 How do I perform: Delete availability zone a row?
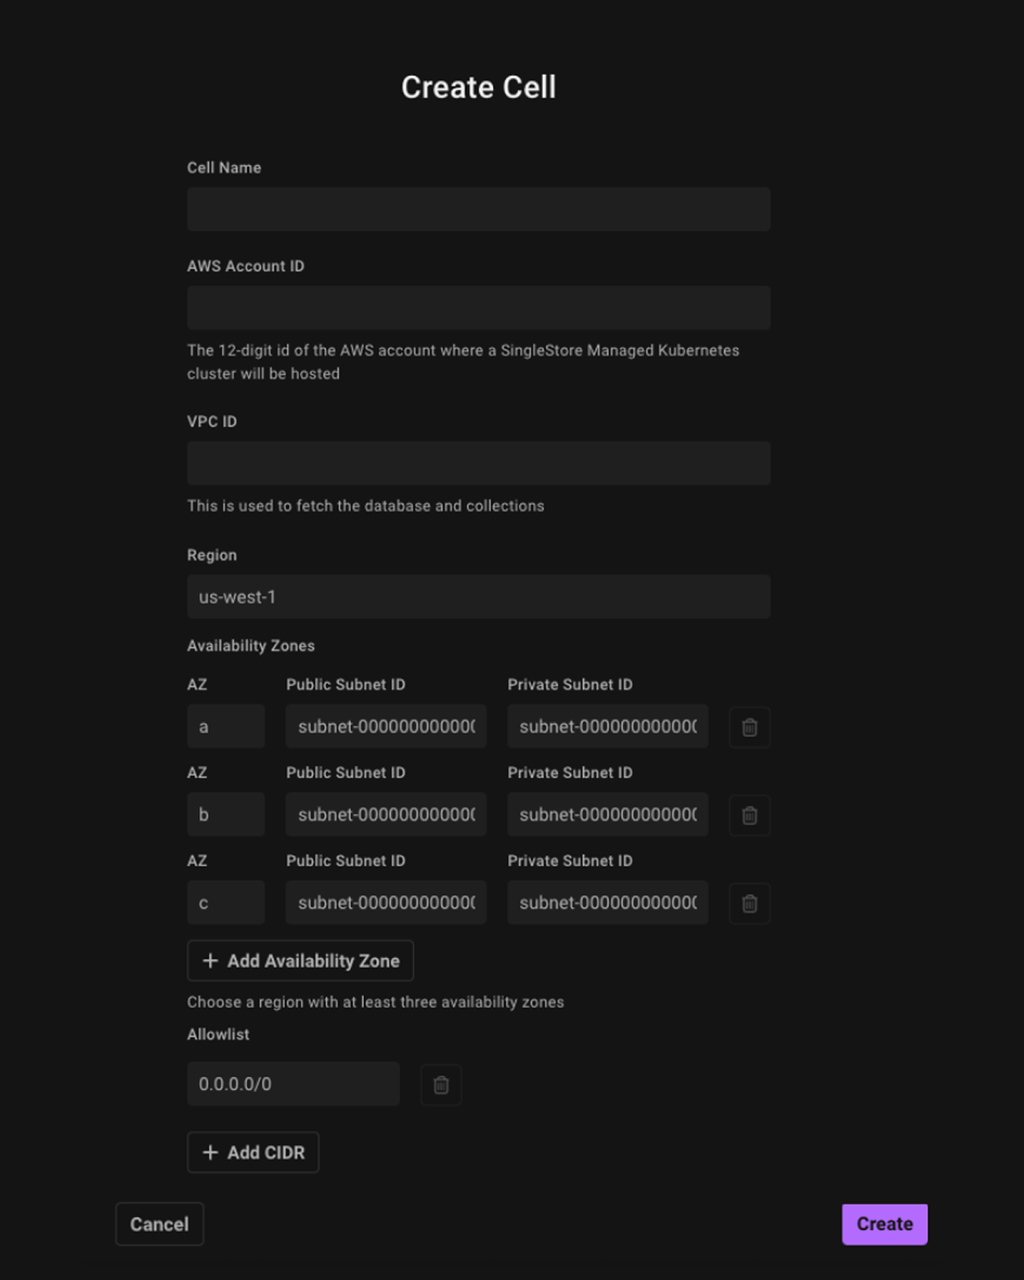(750, 727)
